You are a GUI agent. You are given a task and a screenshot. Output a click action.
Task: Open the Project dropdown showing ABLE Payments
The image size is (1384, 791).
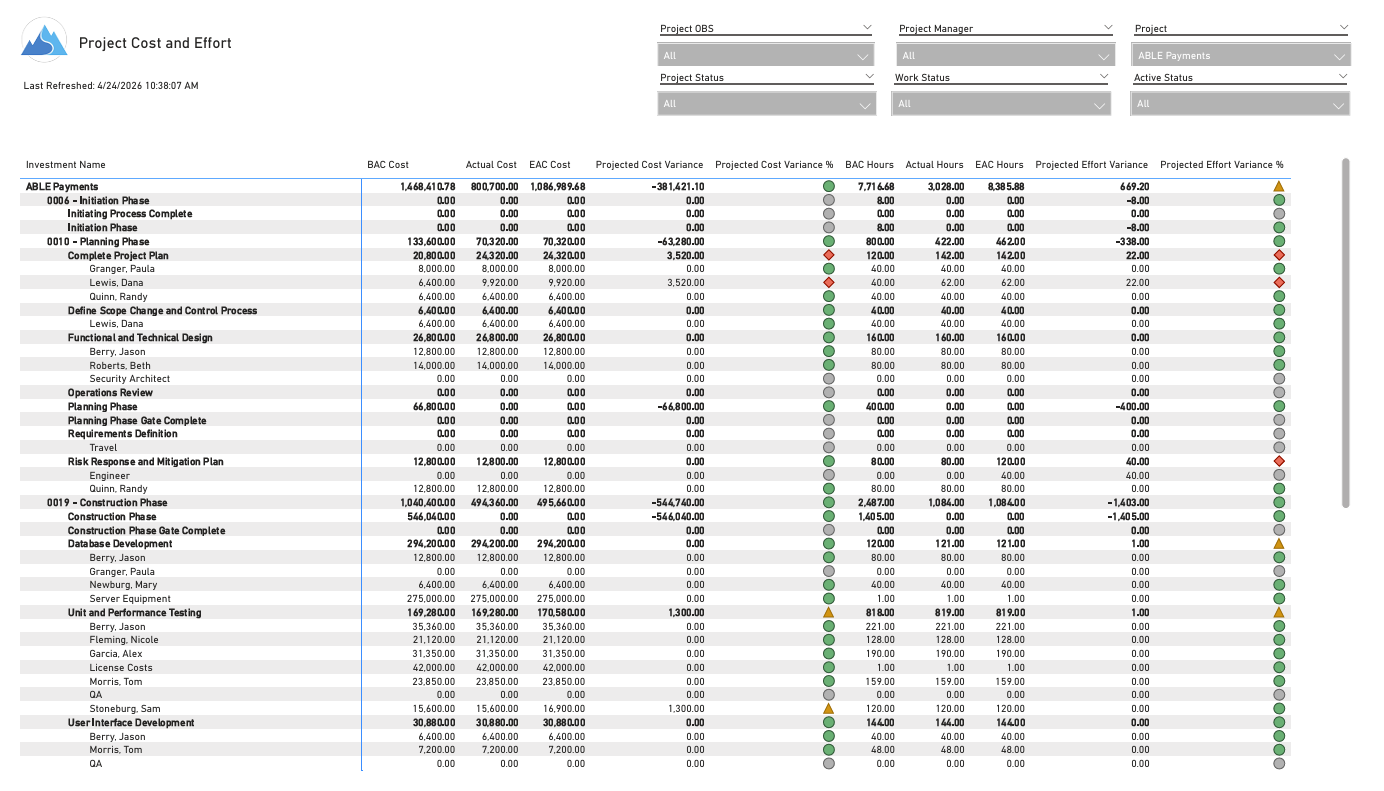click(x=1242, y=56)
